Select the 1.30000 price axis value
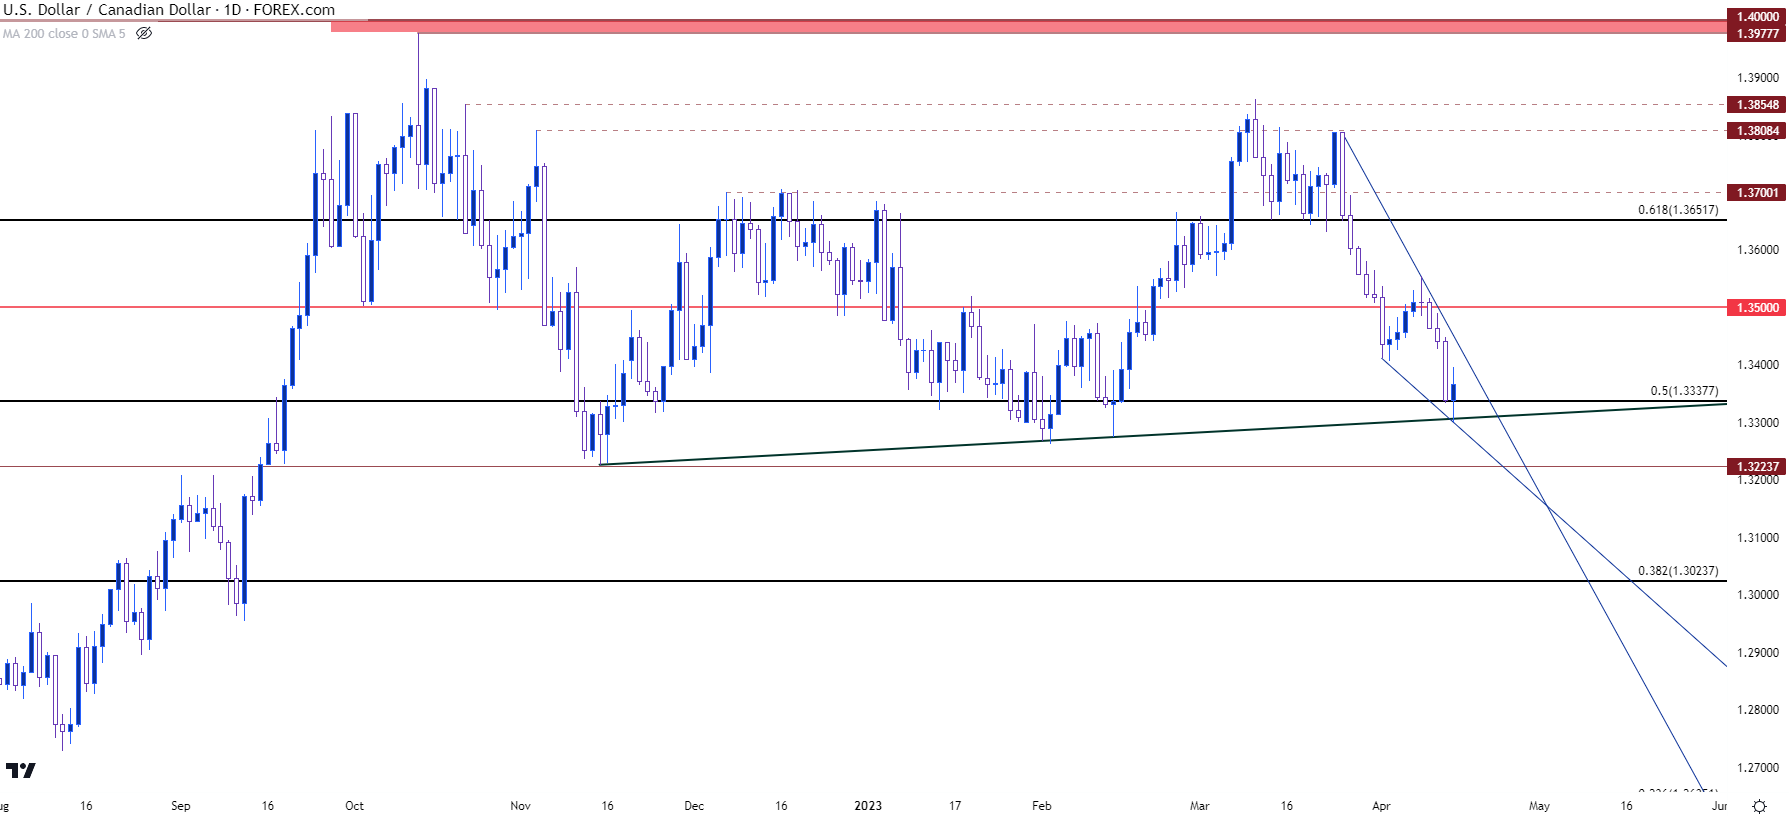Viewport: 1789px width, 816px height. 1757,595
